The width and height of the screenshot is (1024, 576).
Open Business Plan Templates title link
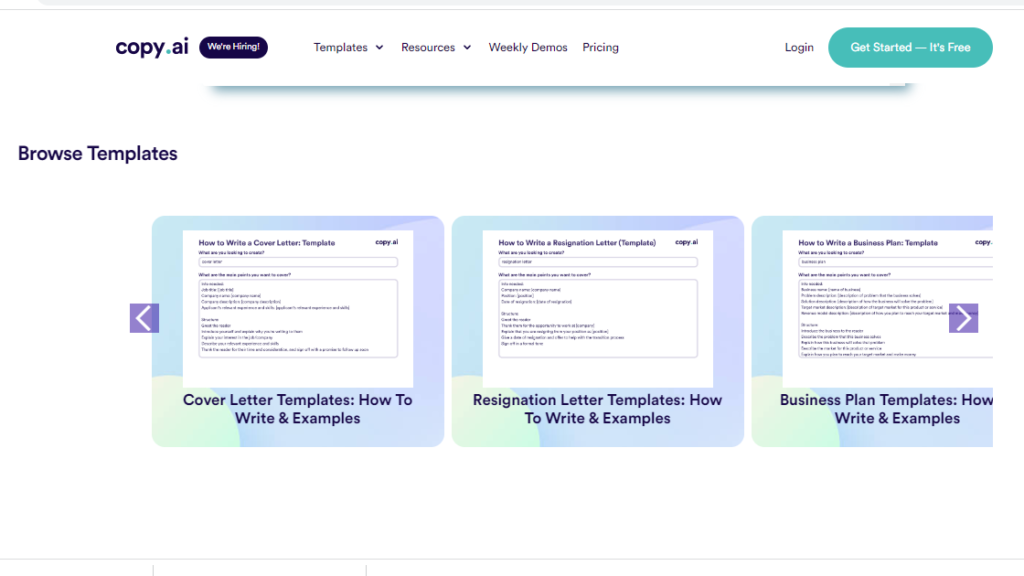886,409
